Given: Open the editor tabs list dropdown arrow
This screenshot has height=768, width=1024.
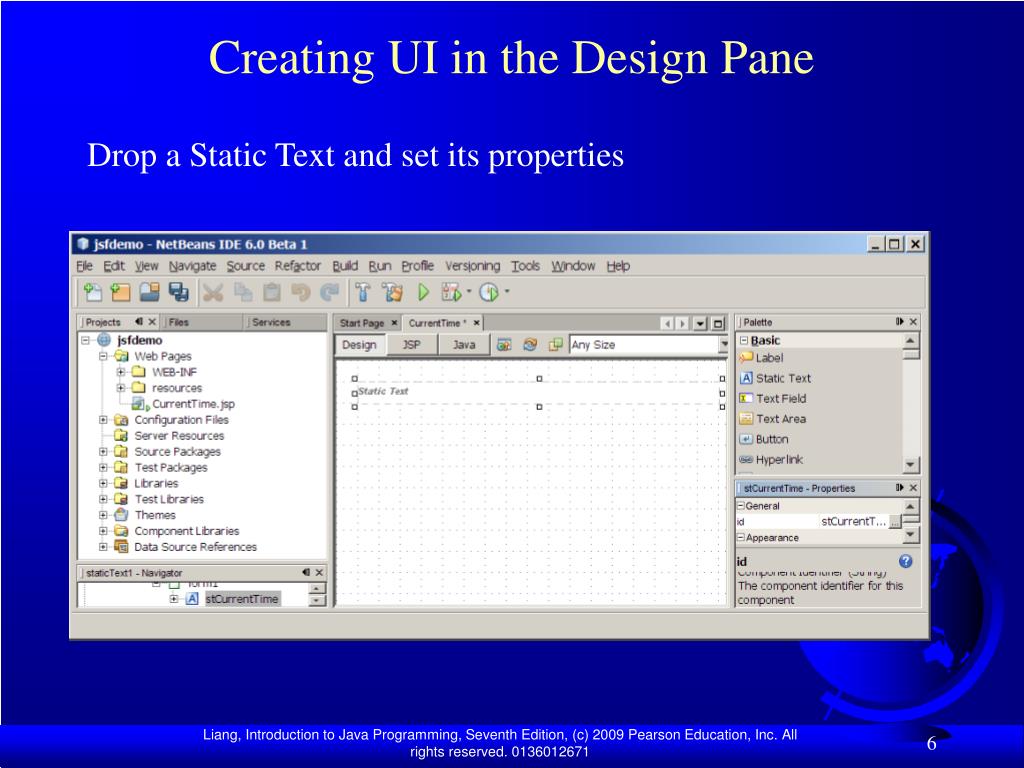Looking at the screenshot, I should tap(700, 323).
